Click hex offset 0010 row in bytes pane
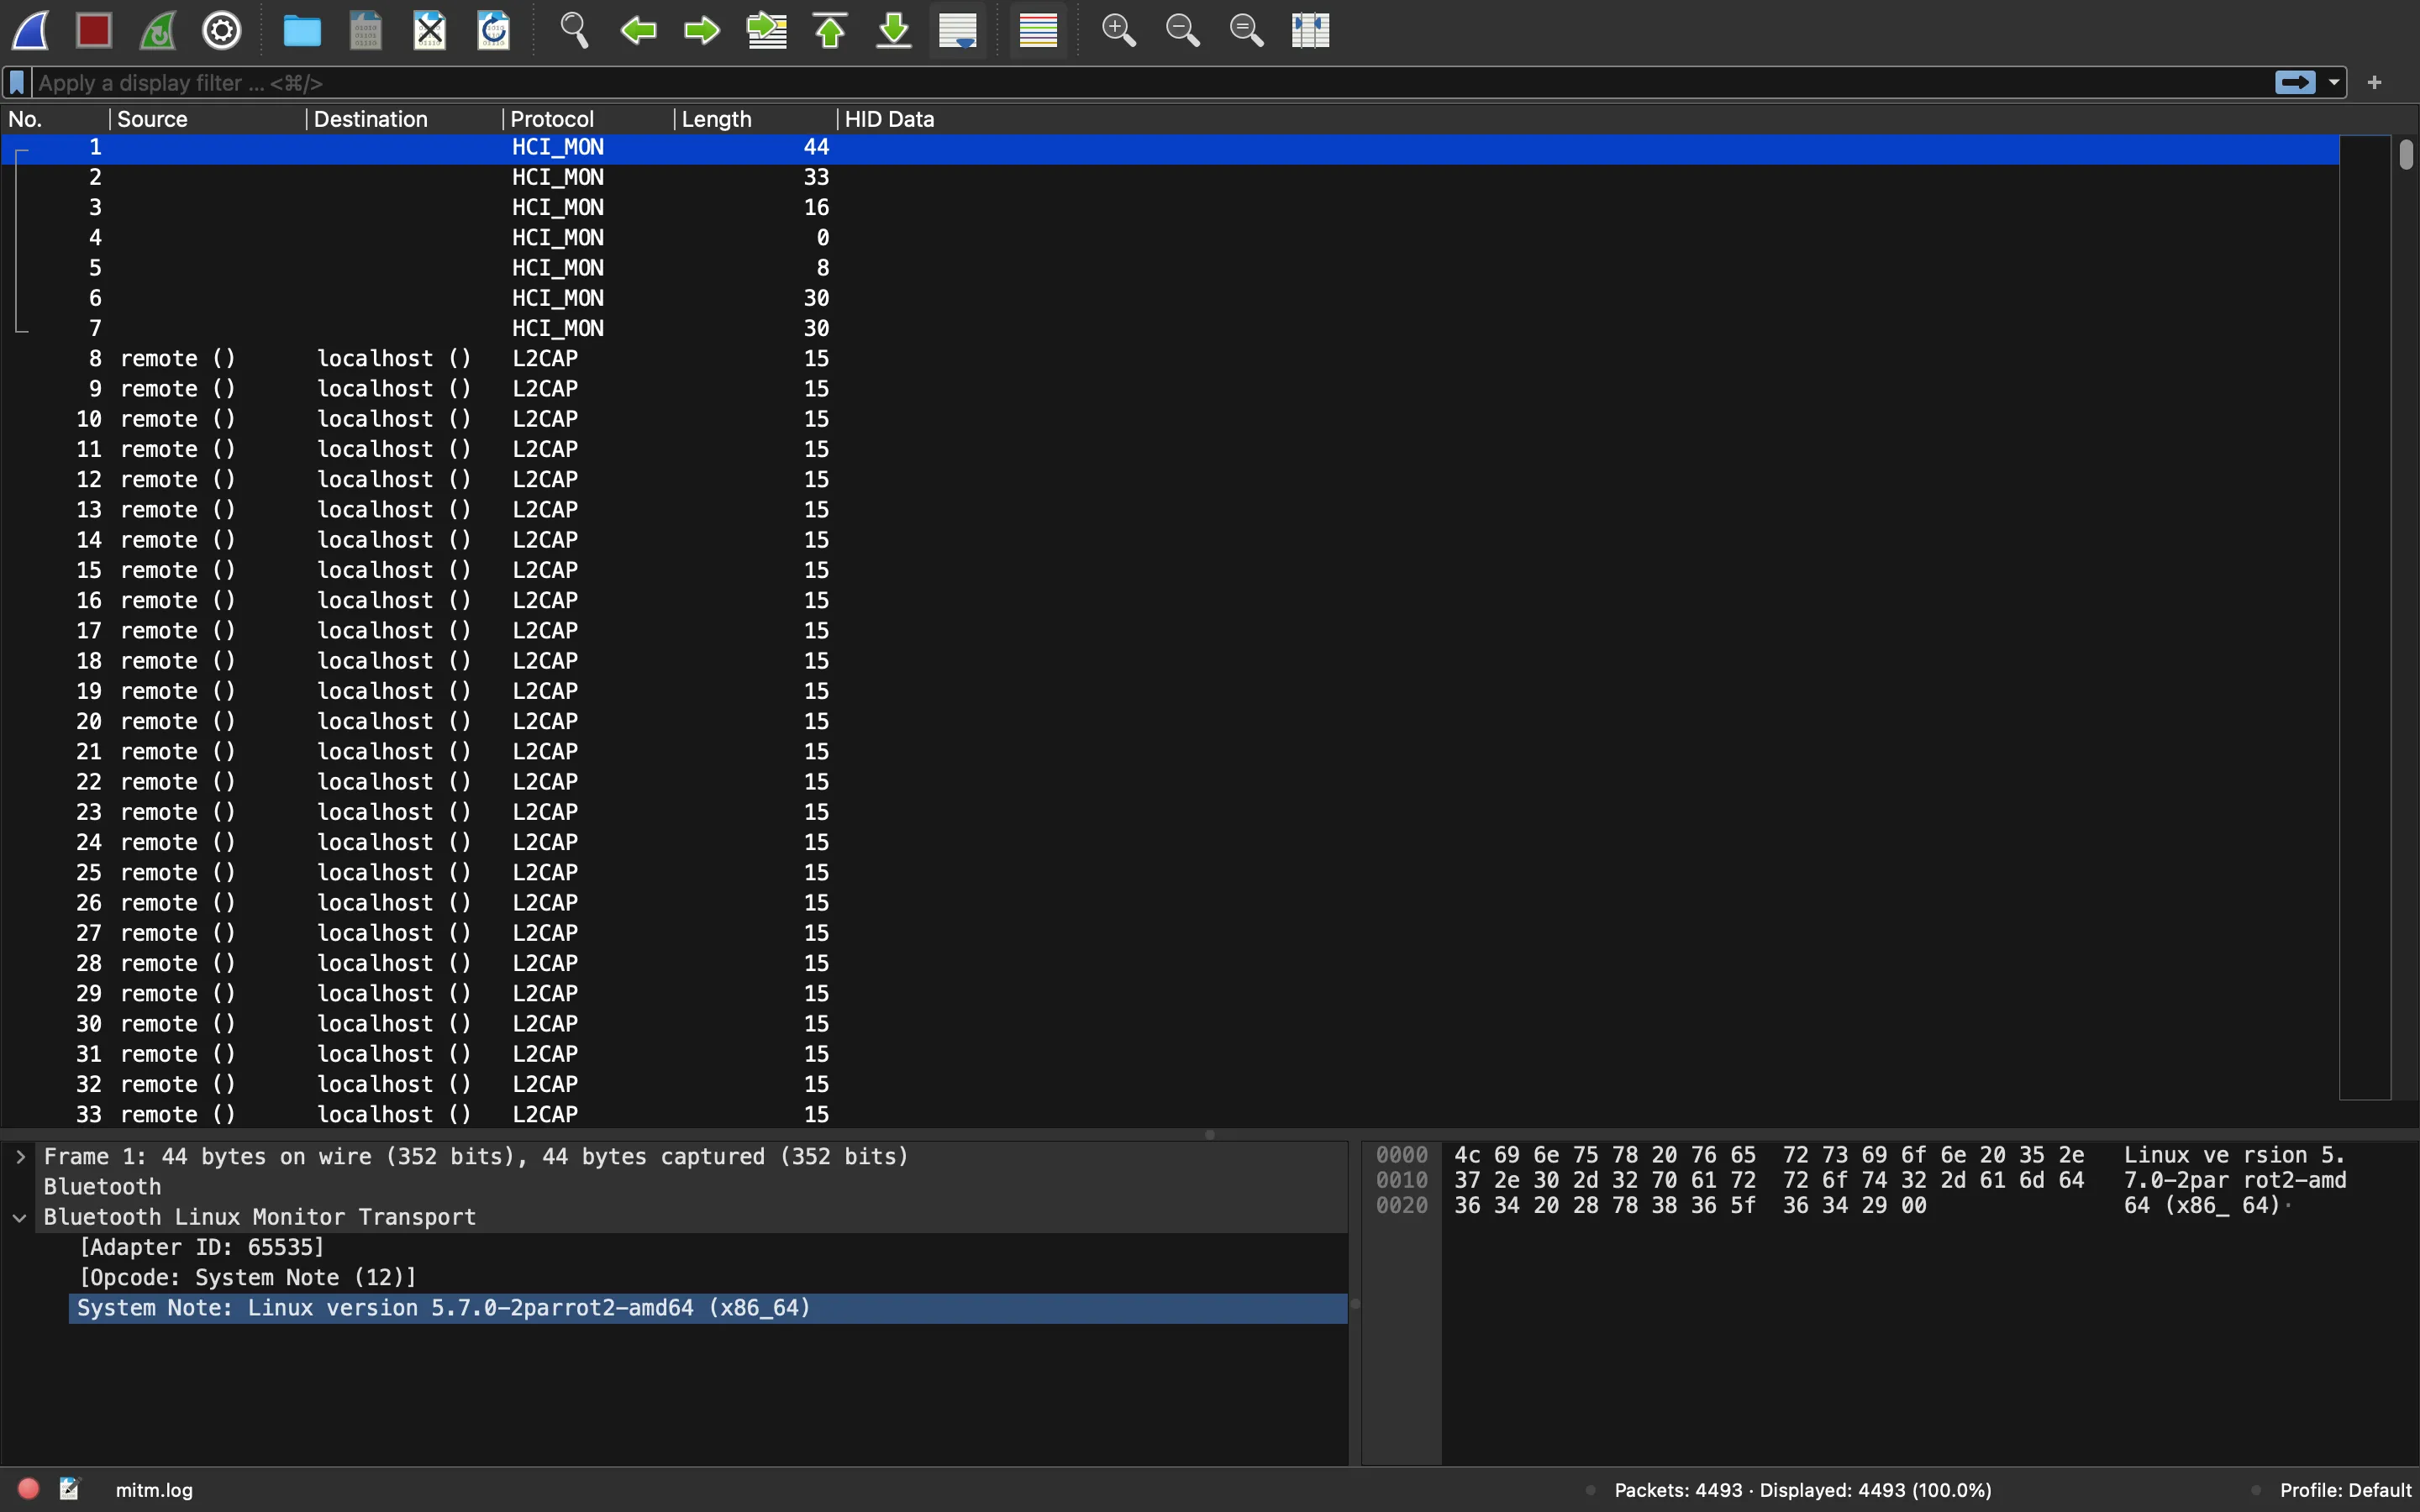 pos(1401,1181)
